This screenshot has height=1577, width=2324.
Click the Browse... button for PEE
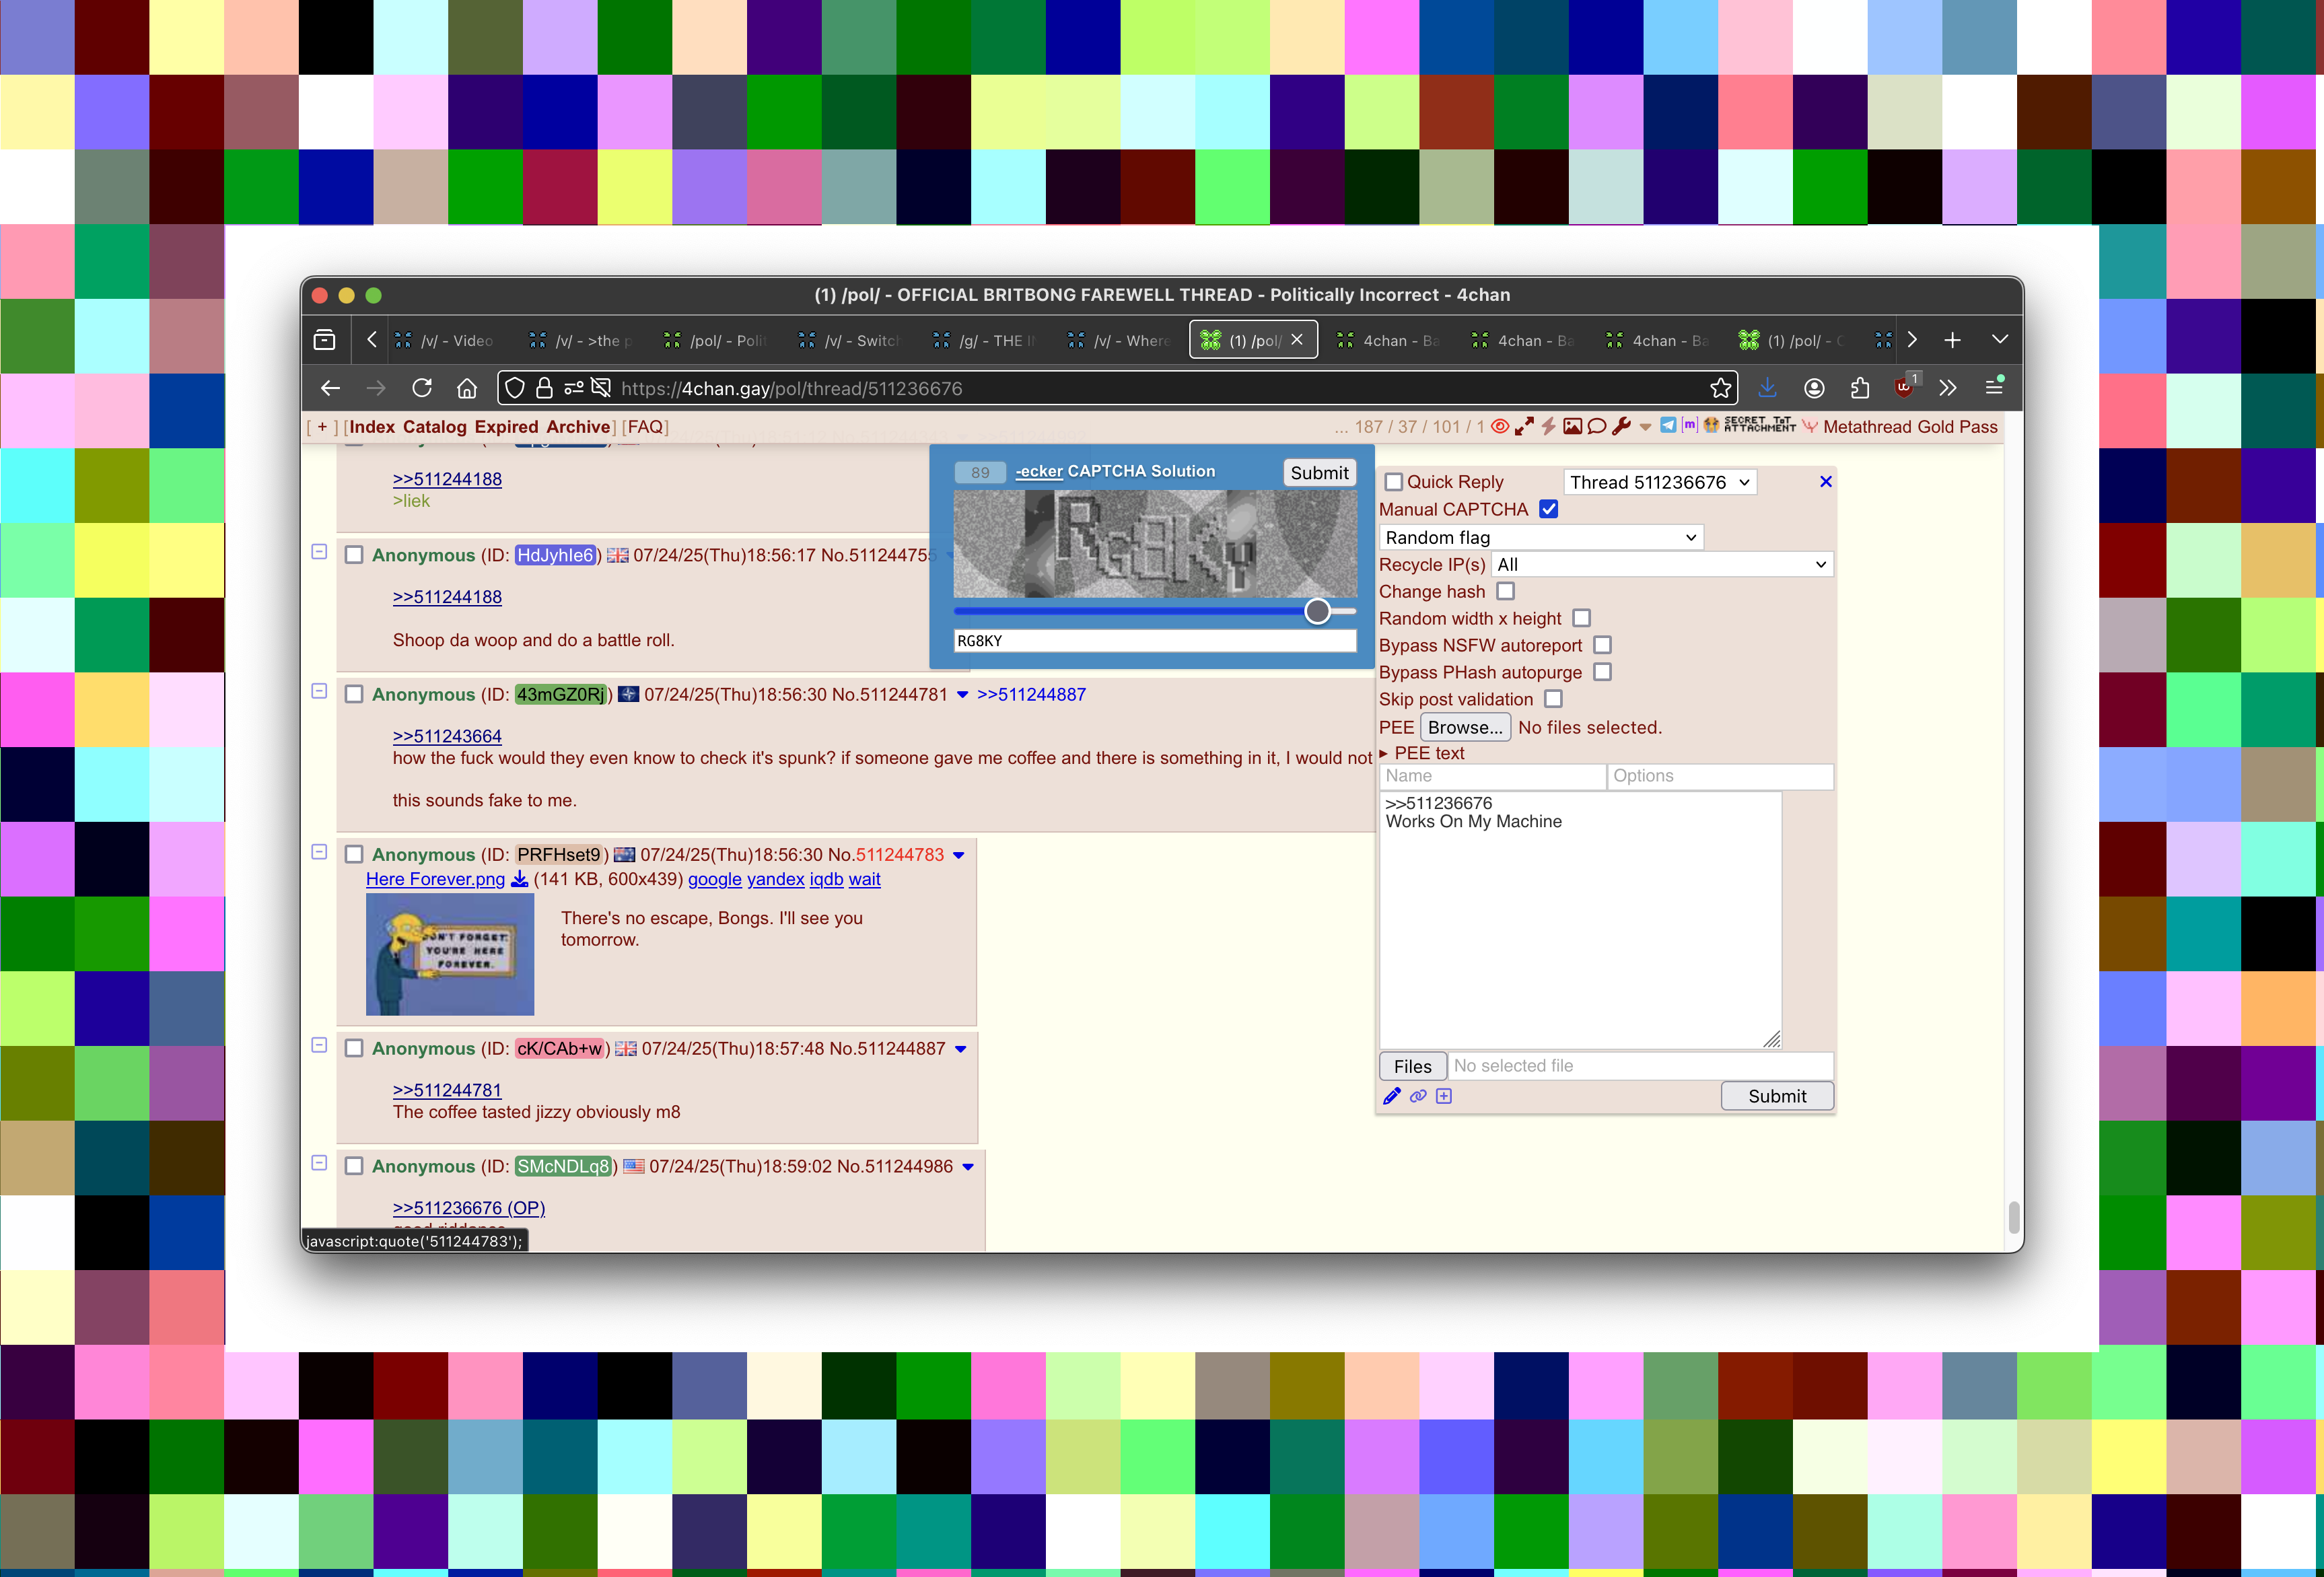pos(1465,727)
